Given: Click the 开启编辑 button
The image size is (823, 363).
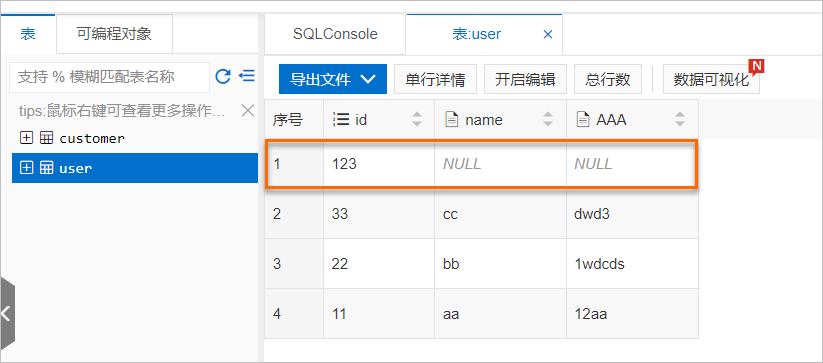Looking at the screenshot, I should coord(525,79).
